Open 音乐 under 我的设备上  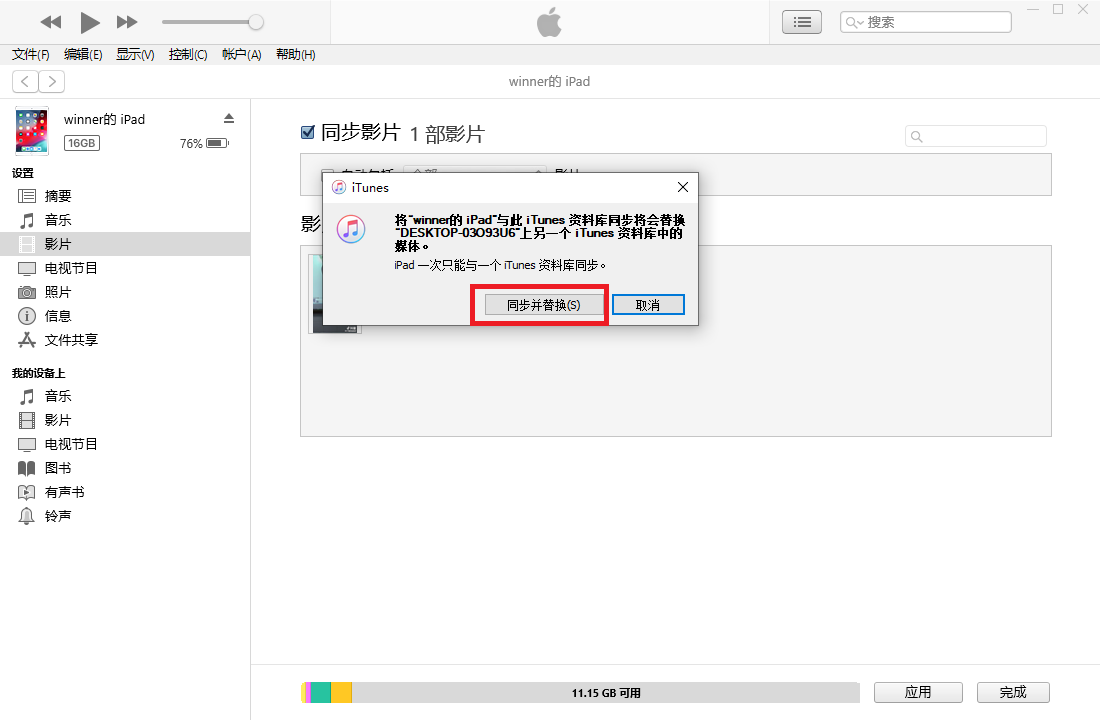click(x=125, y=396)
